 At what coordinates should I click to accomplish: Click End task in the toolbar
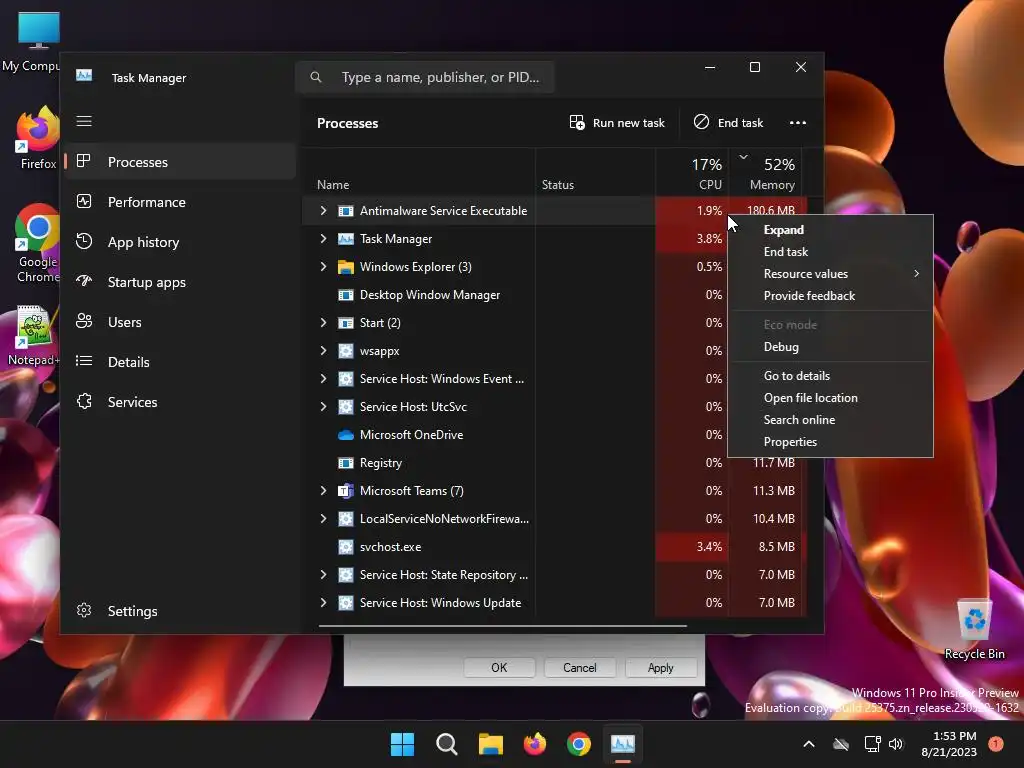click(729, 123)
